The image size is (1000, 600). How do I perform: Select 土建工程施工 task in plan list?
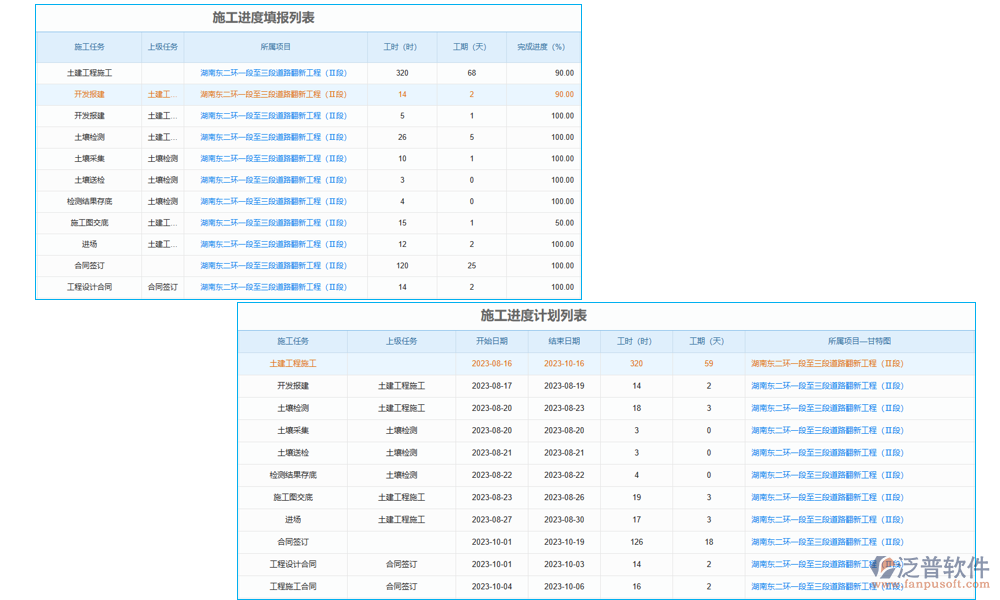coord(291,363)
